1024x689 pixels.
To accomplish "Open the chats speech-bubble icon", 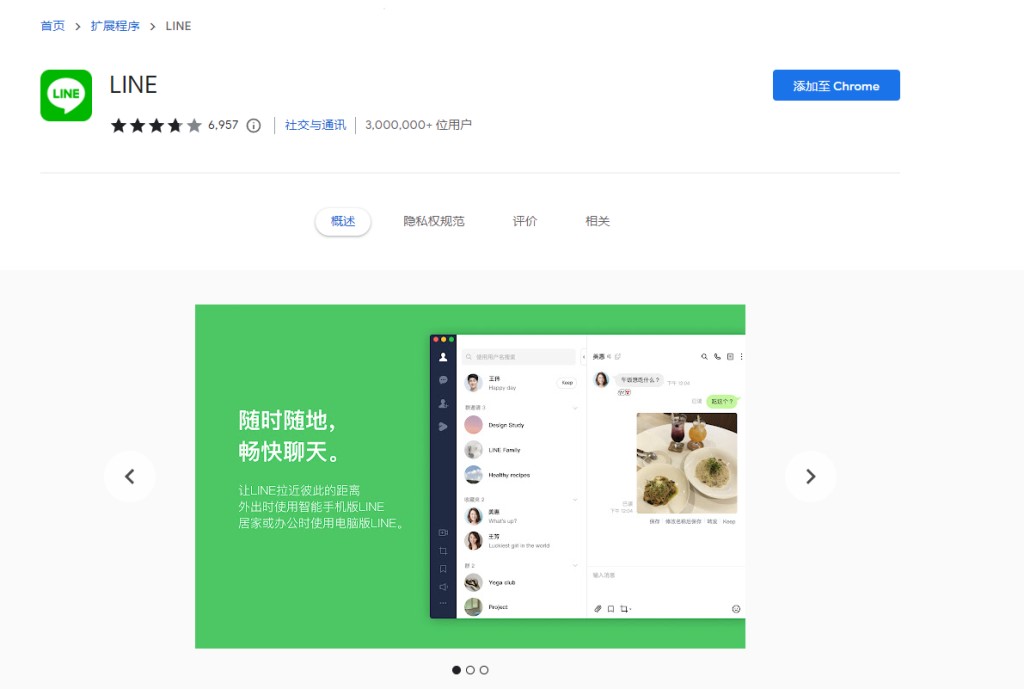I will (x=443, y=381).
